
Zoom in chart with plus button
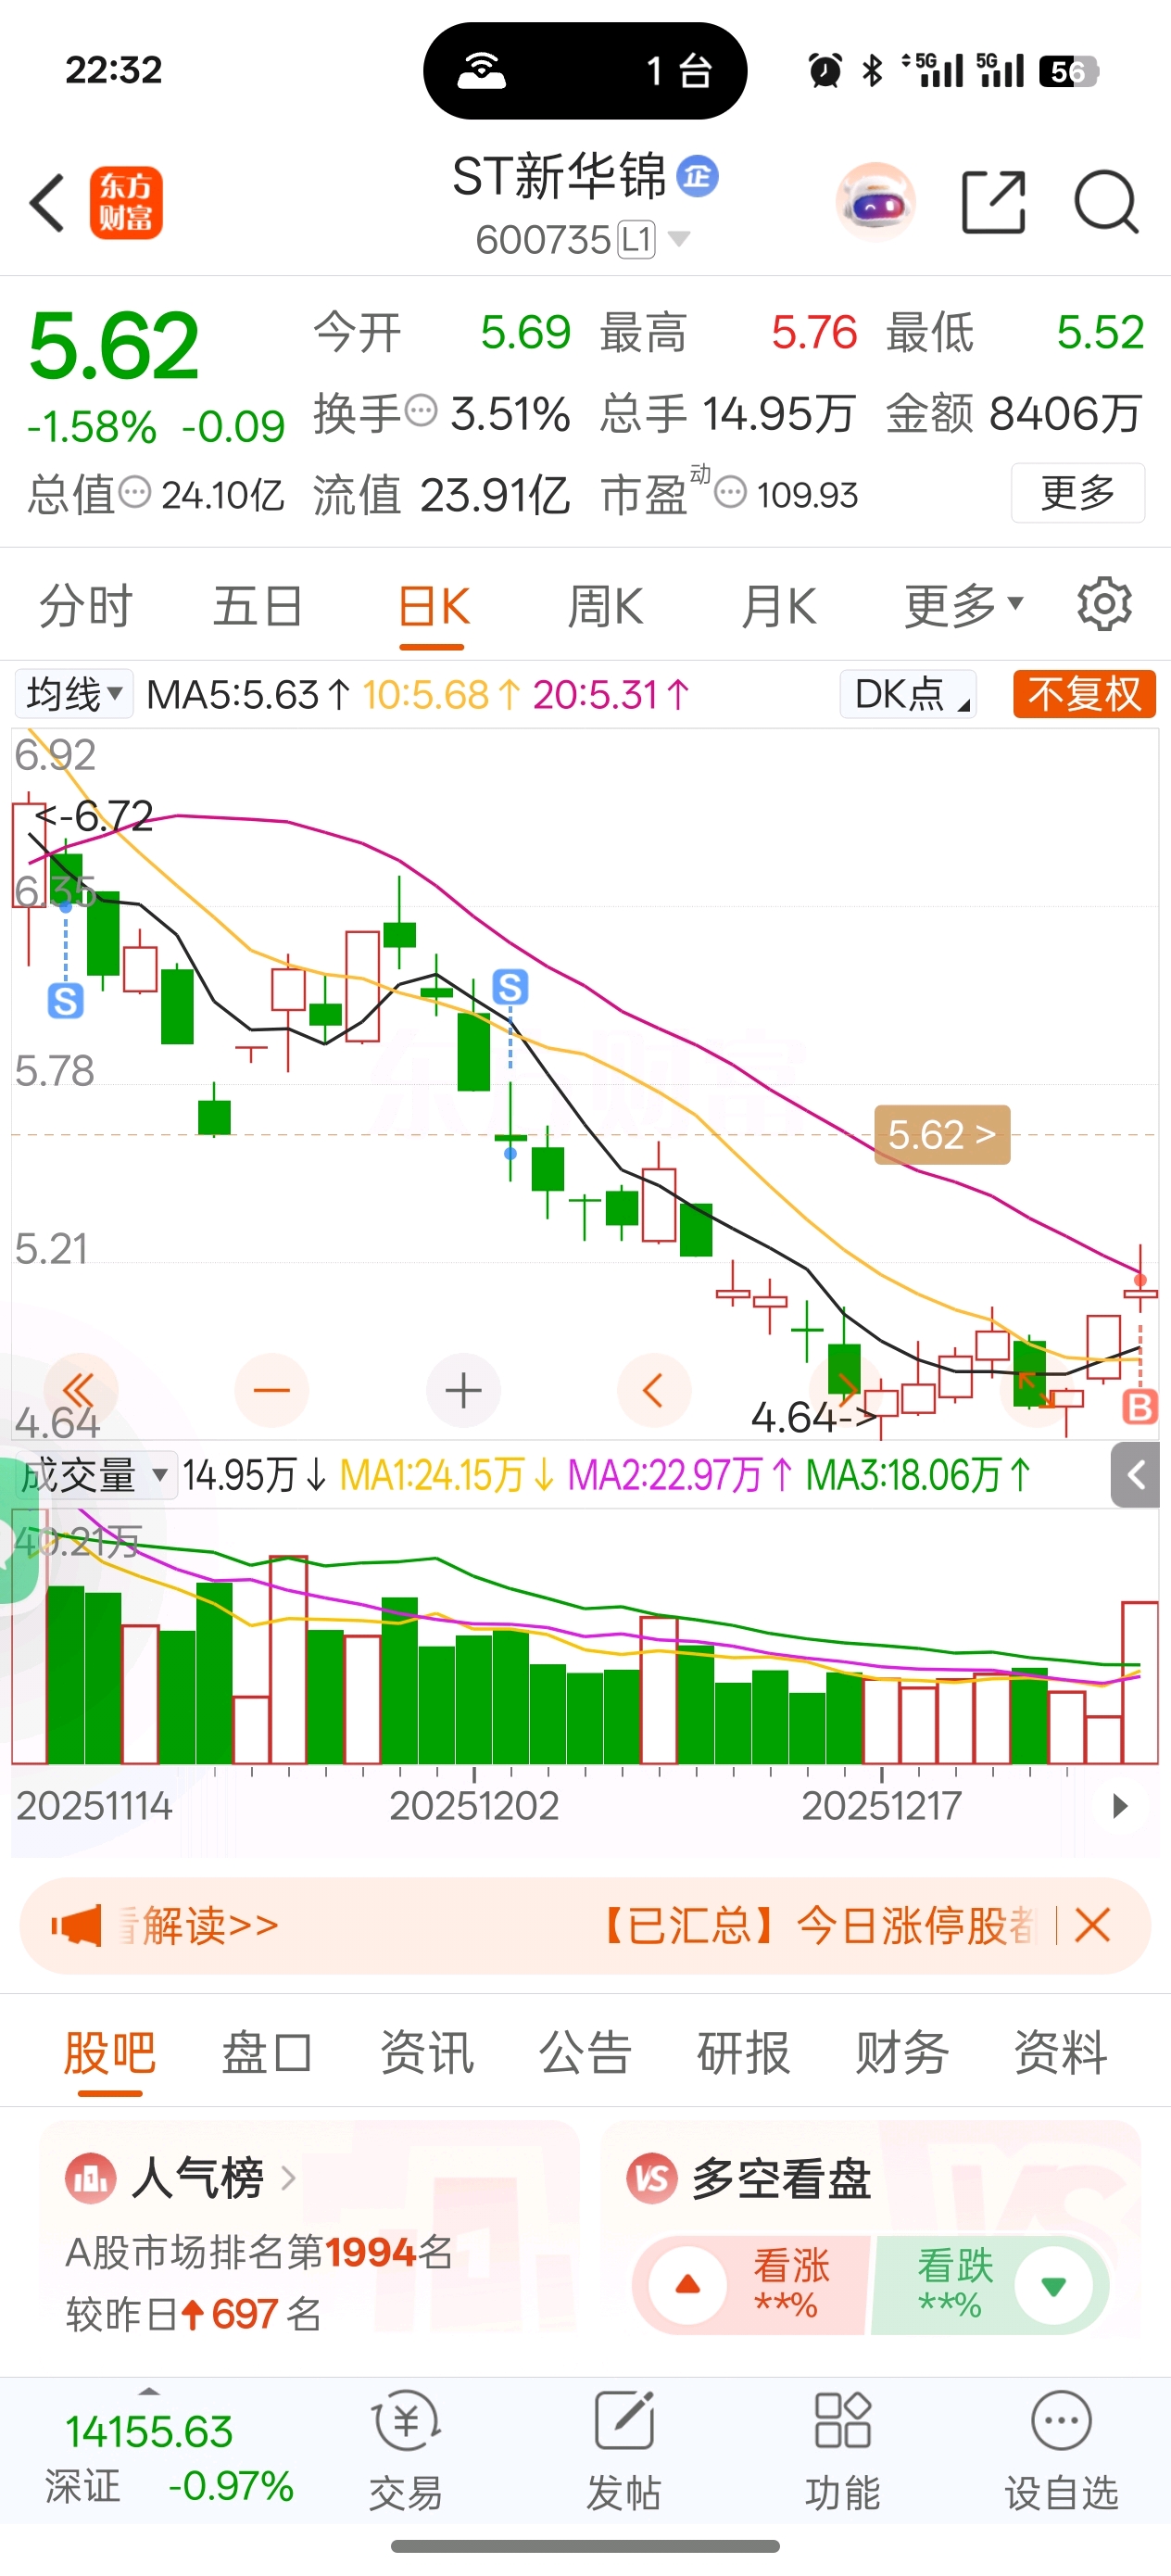tap(463, 1390)
